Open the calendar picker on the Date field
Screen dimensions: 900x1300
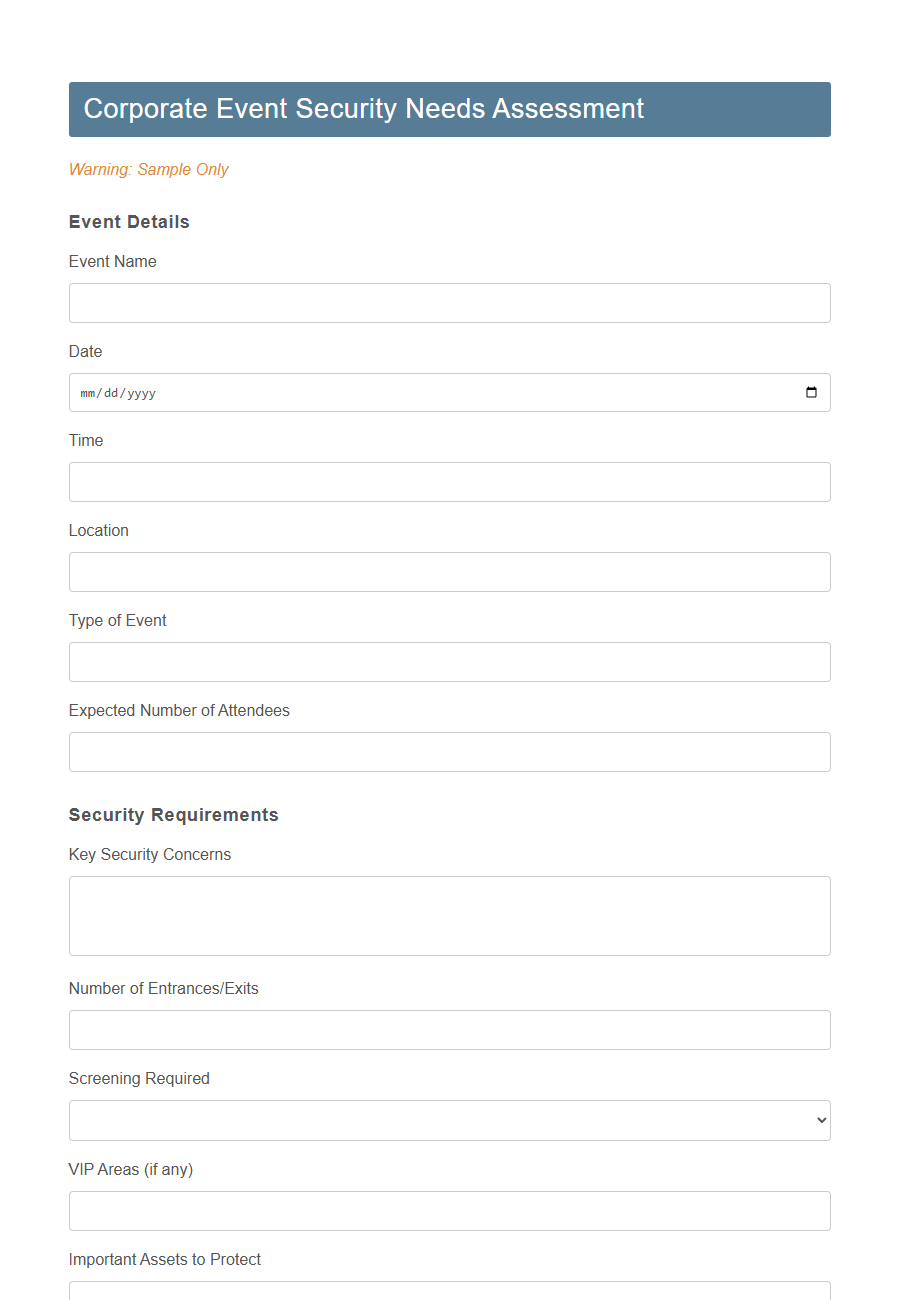click(x=810, y=392)
